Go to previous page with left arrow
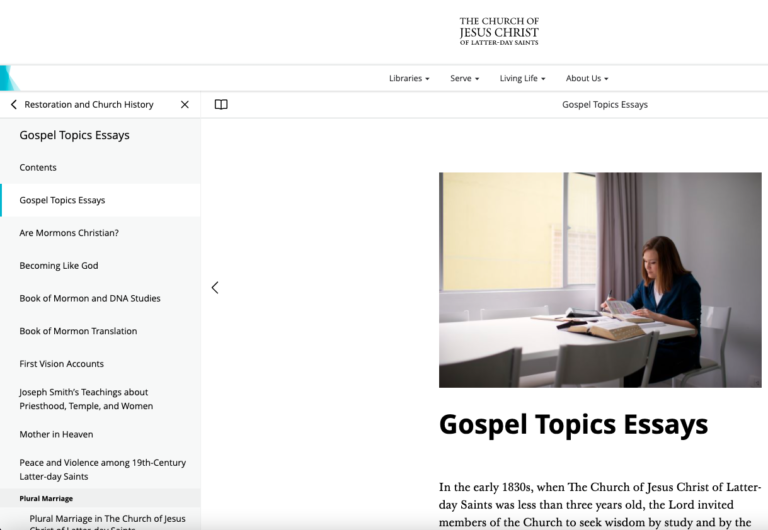 215,287
